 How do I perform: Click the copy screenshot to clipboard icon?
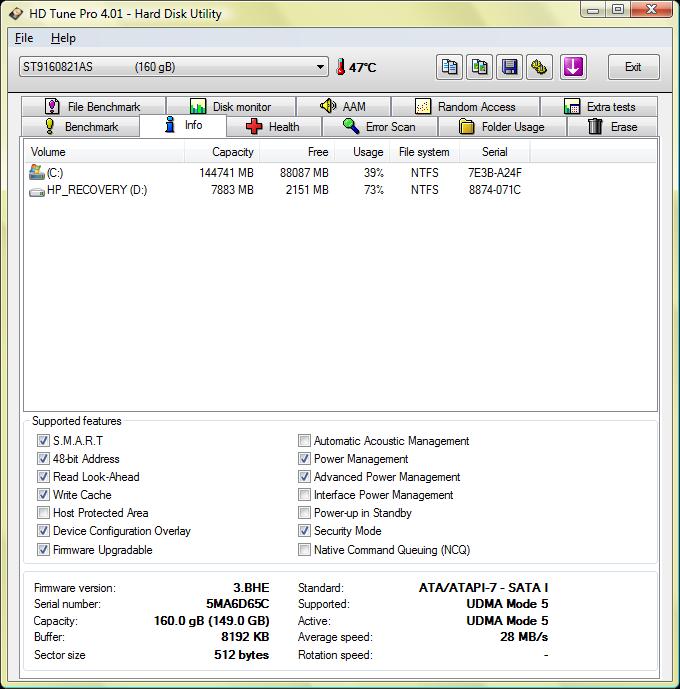coord(479,67)
